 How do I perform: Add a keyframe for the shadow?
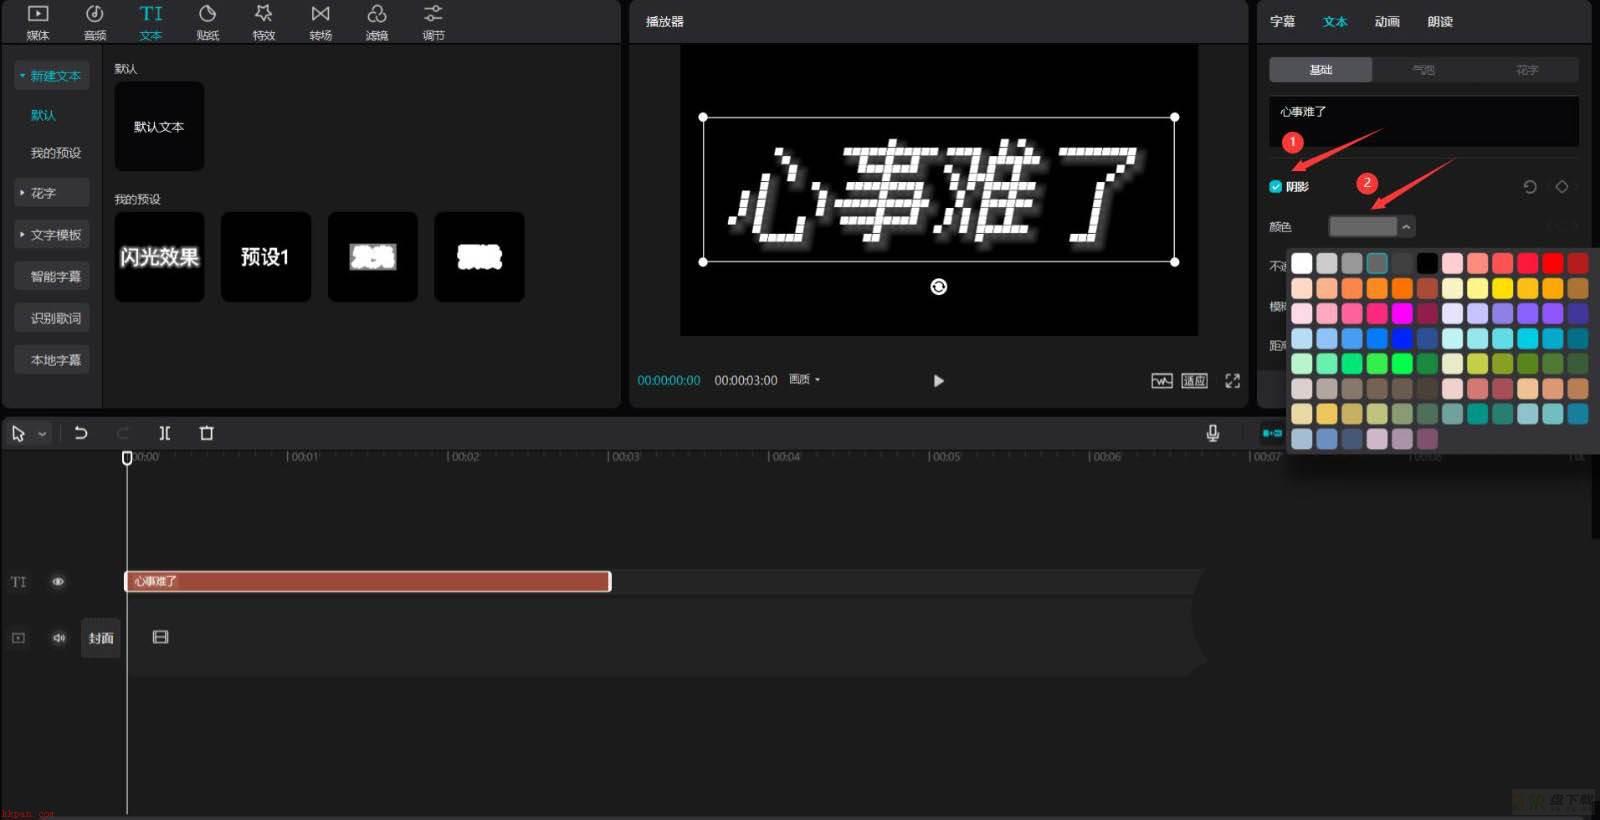[1562, 187]
